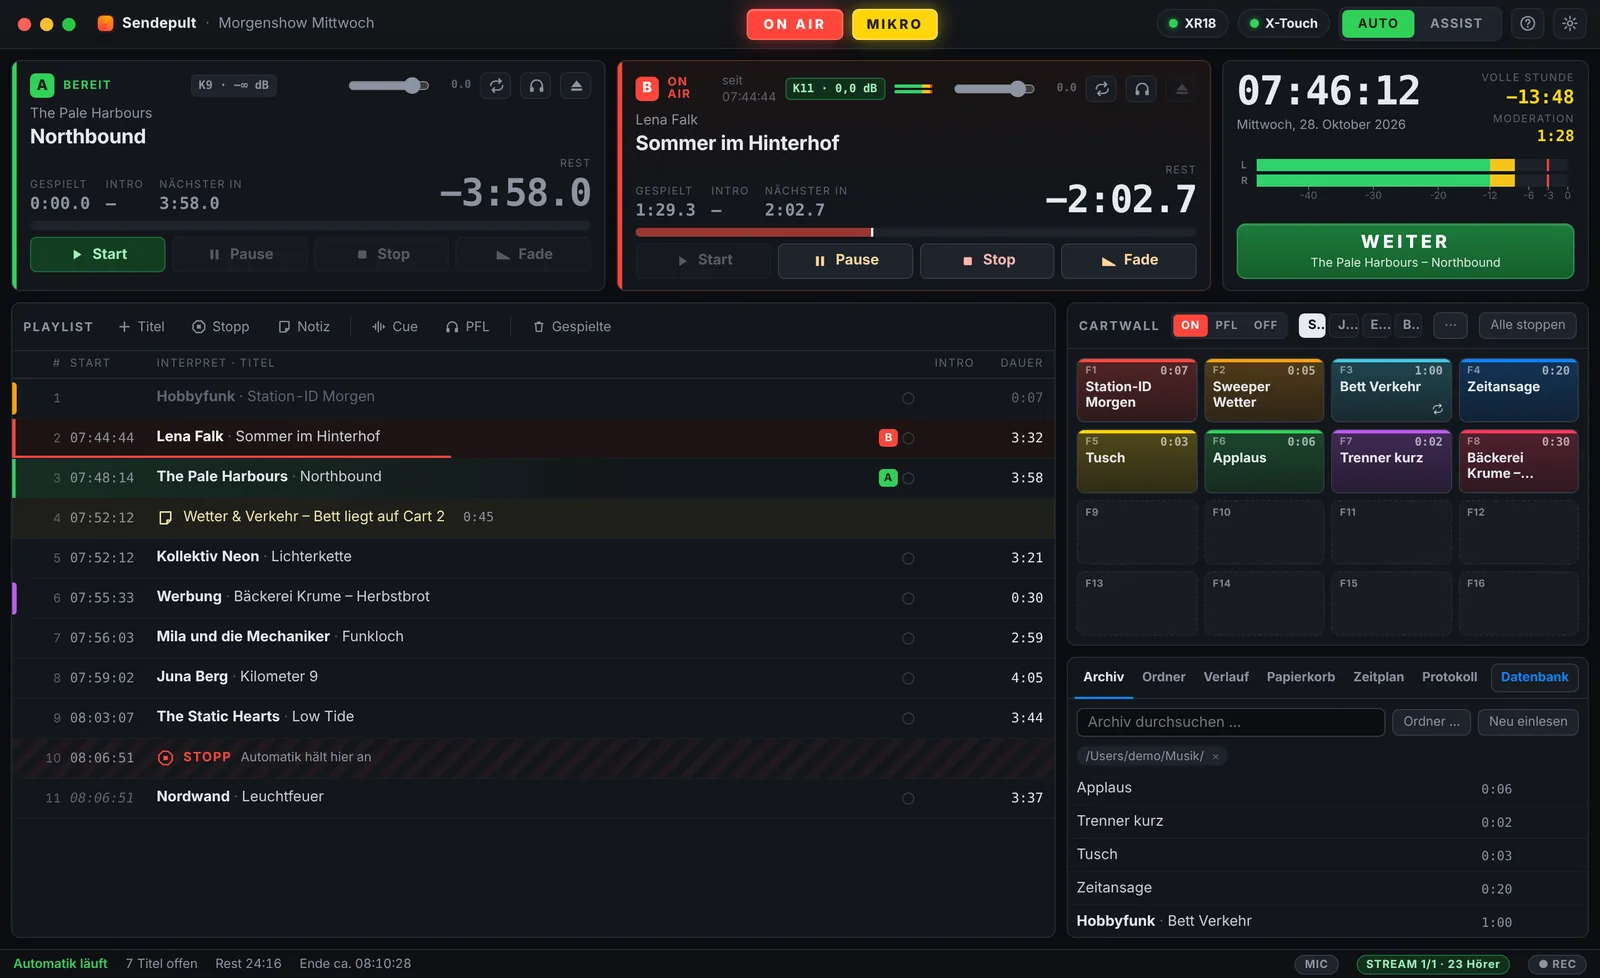Open the Zeitplan tab
The width and height of the screenshot is (1600, 978).
[x=1379, y=677]
